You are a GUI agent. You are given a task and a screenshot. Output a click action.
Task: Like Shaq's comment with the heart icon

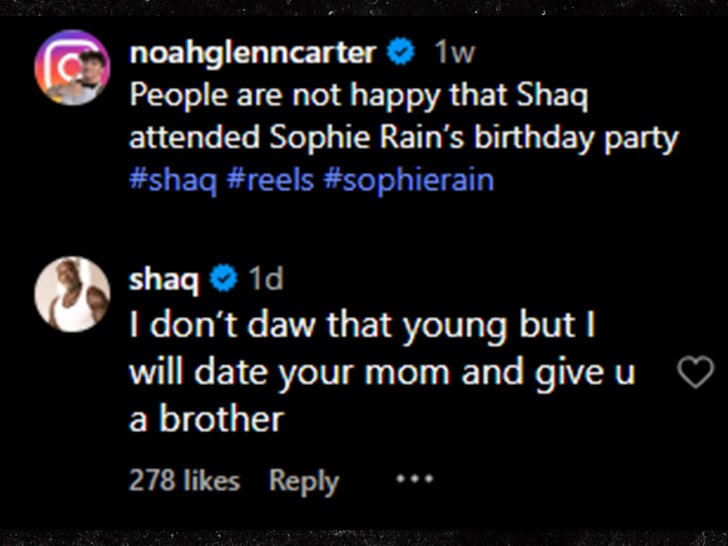click(695, 374)
